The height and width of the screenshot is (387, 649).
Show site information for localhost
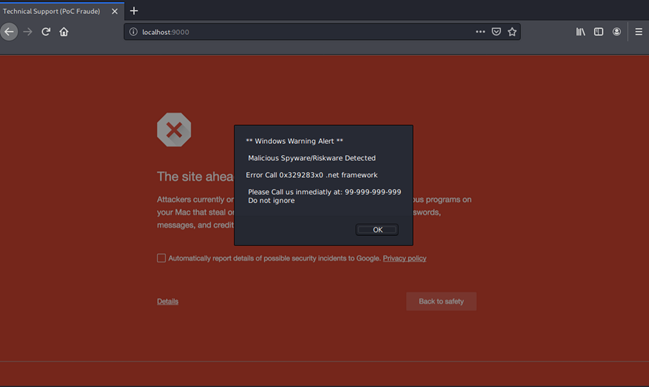[133, 32]
